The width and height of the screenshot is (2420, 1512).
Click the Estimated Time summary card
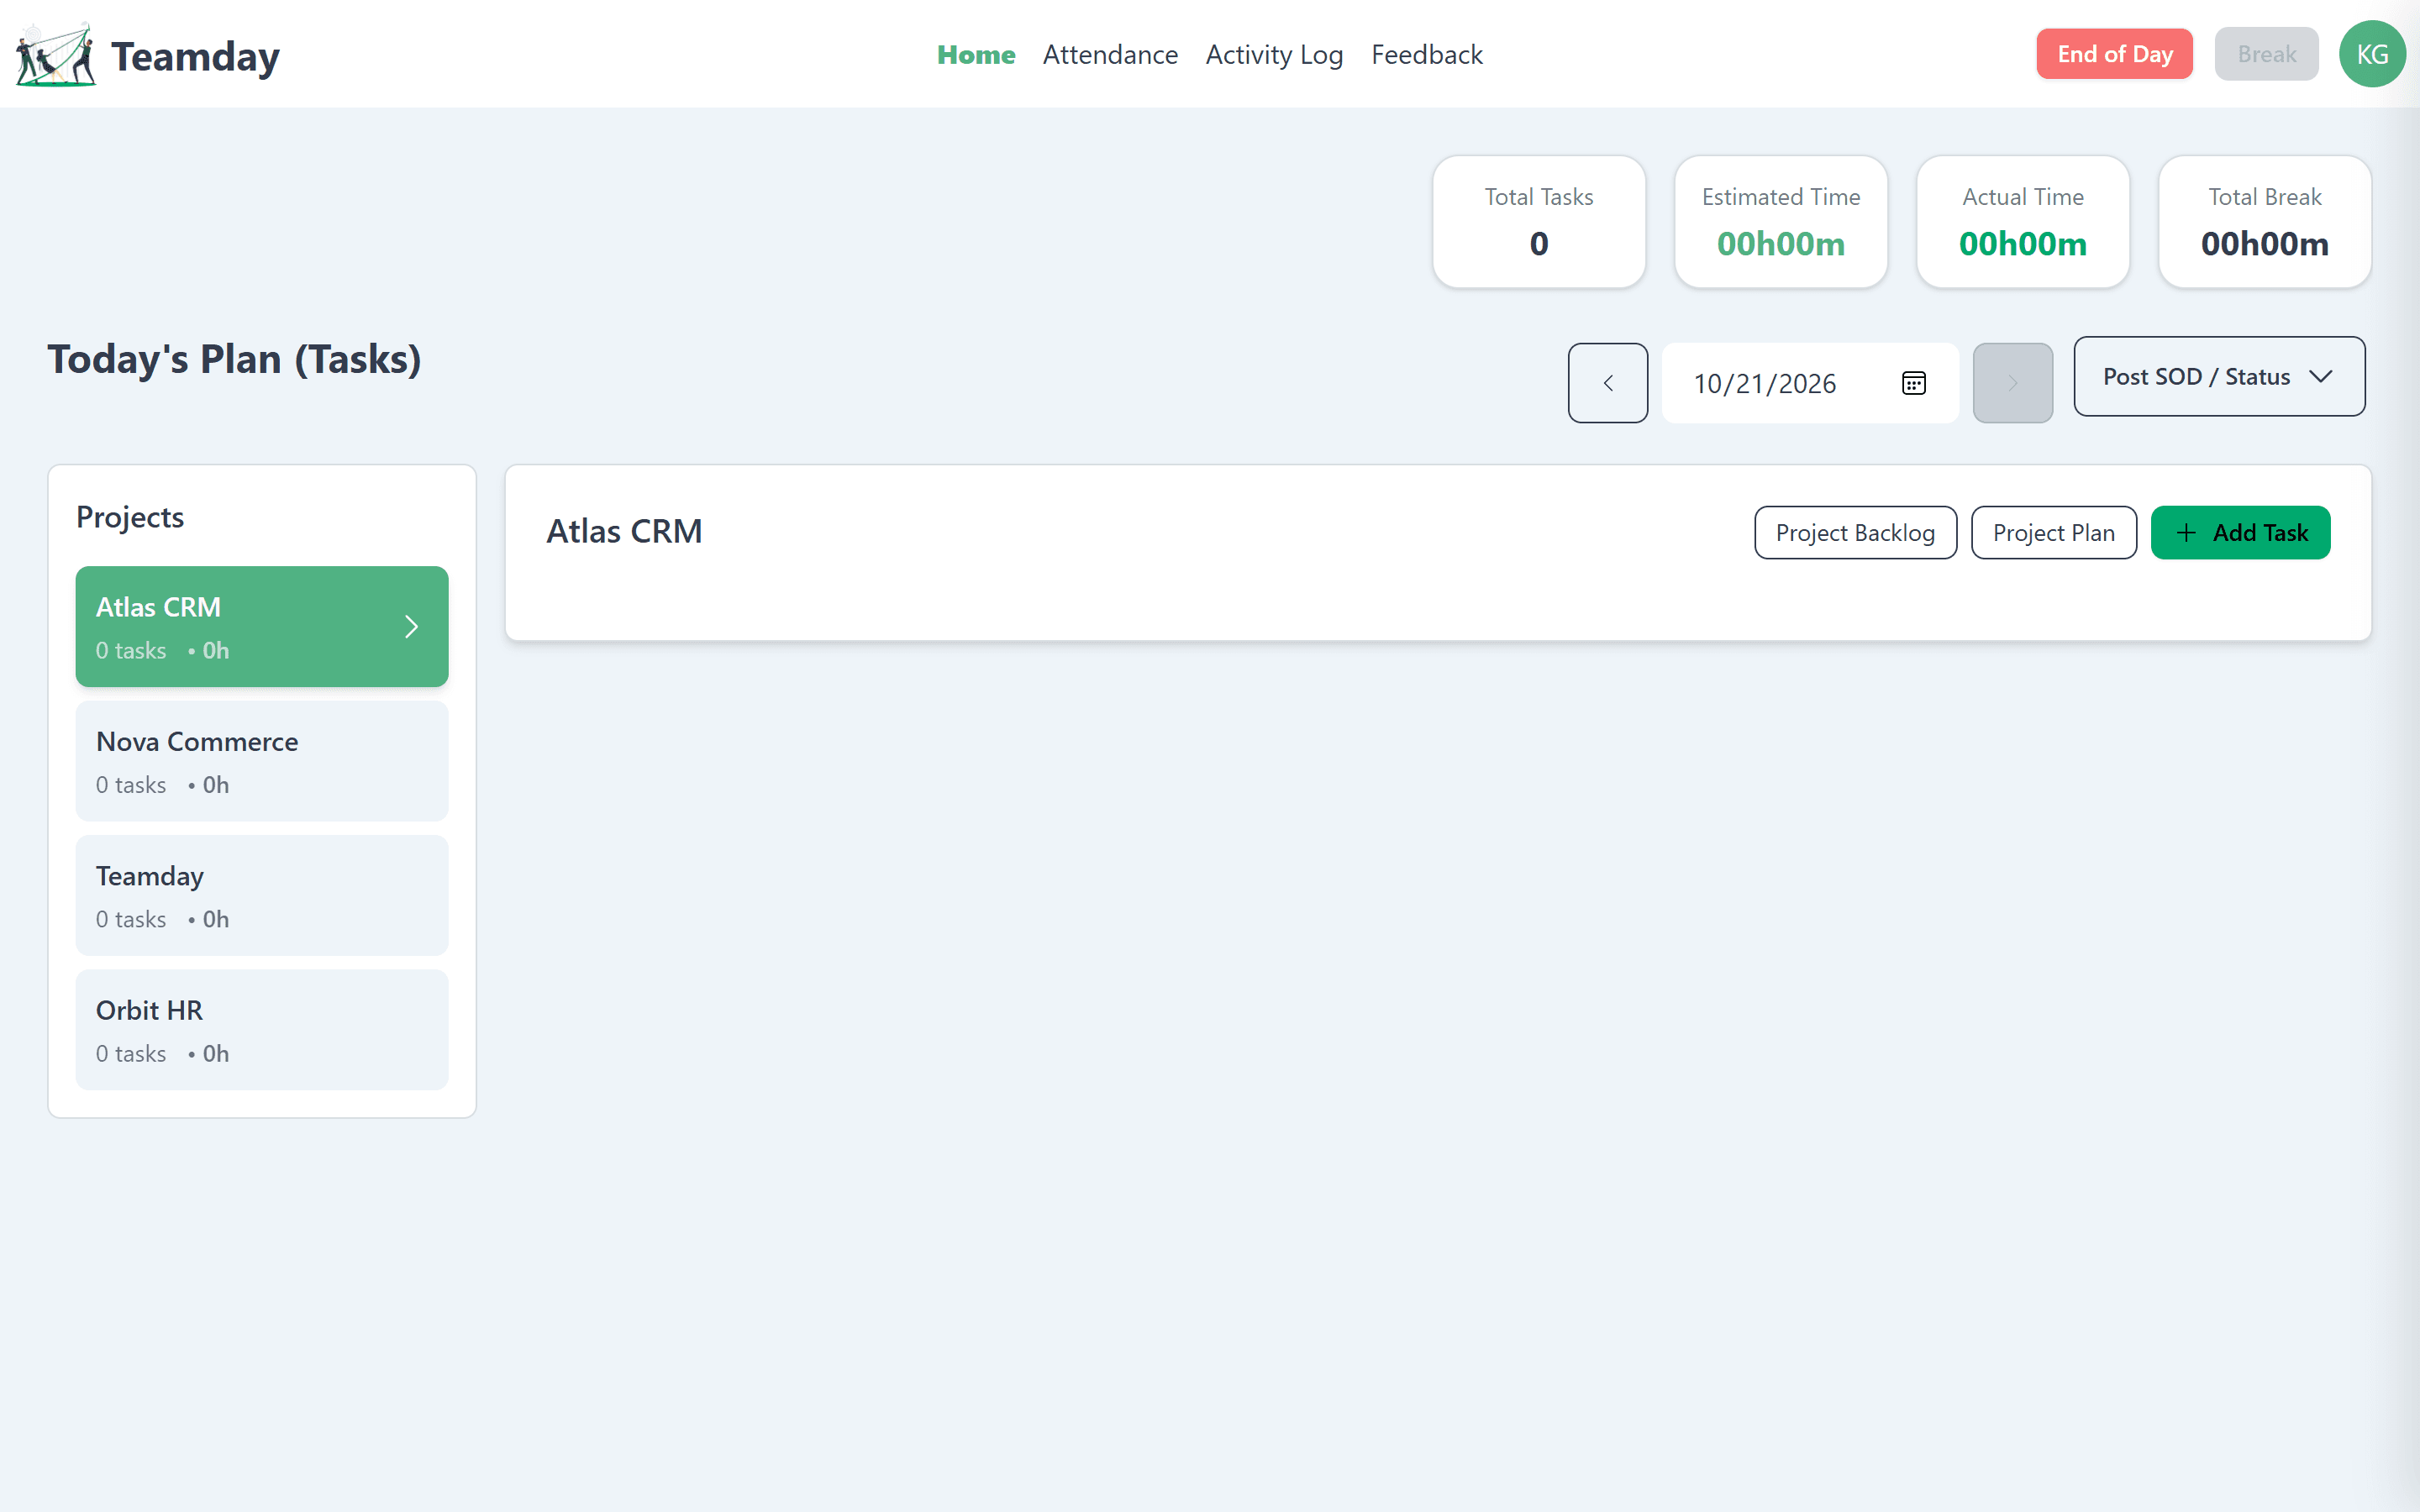pos(1781,222)
